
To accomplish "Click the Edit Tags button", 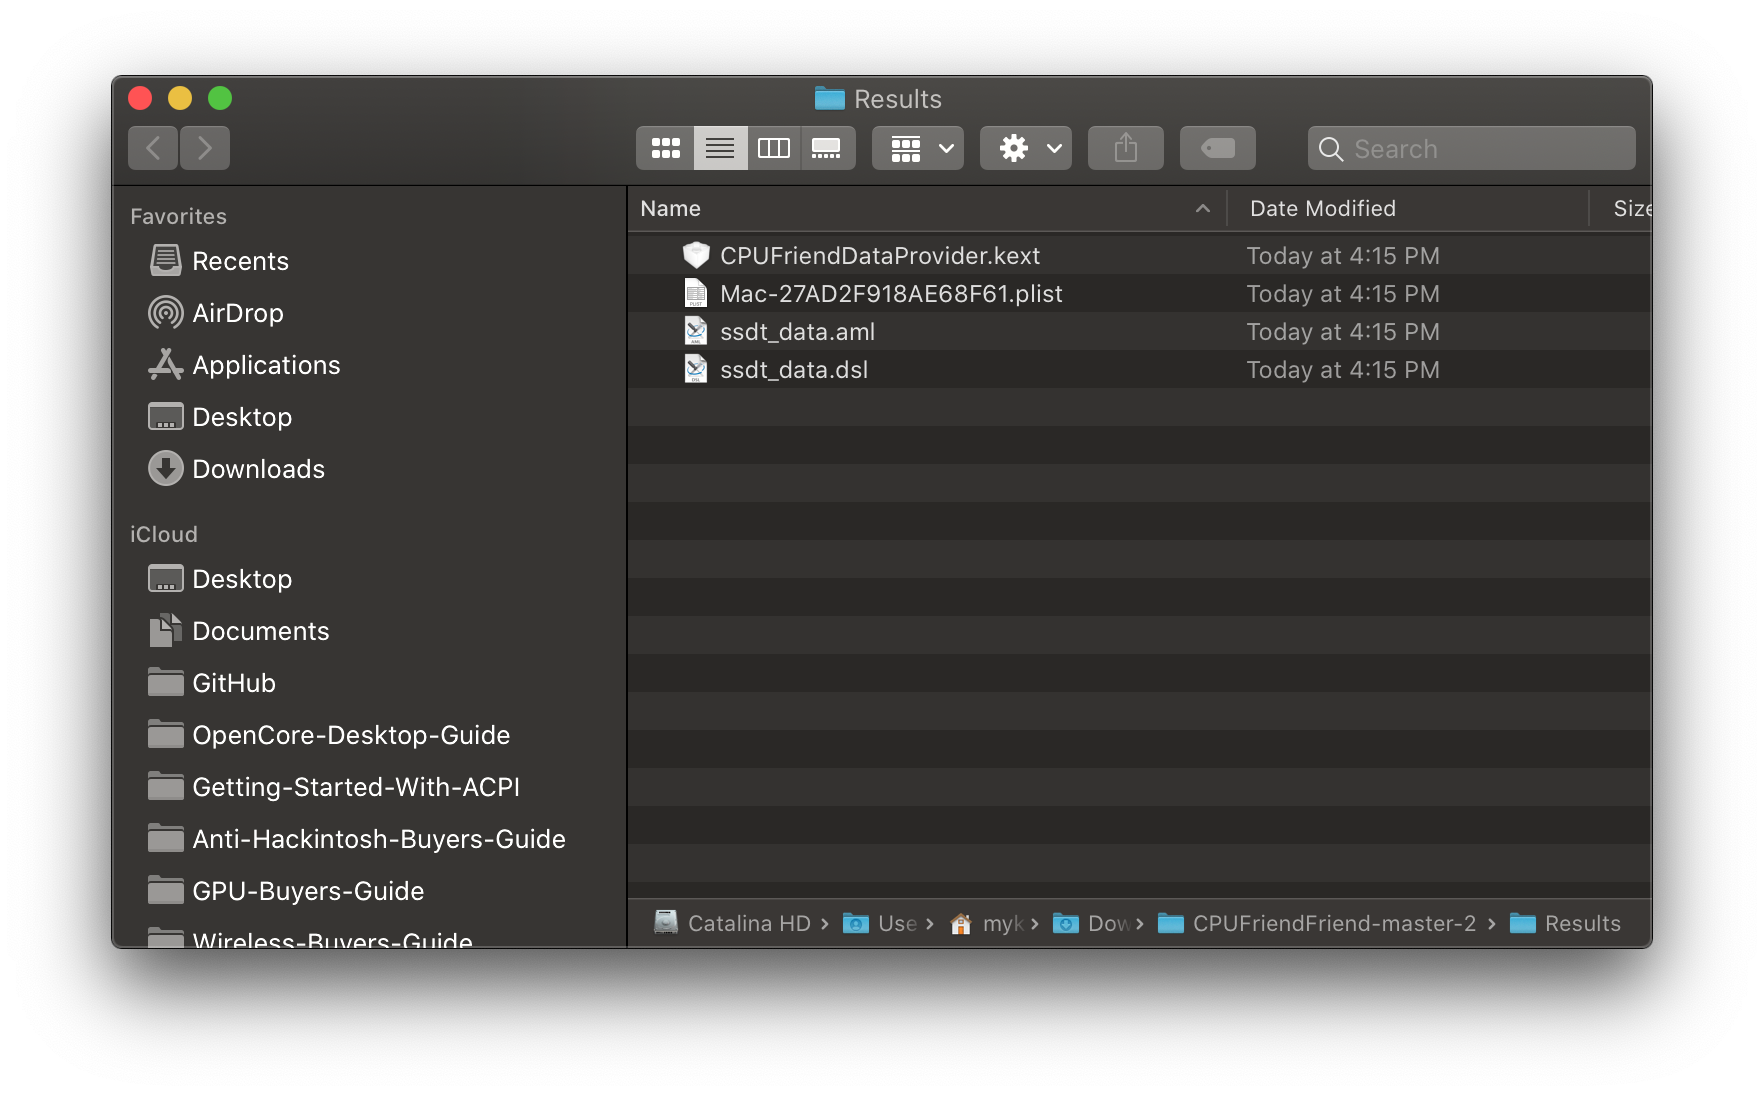I will coord(1217,148).
